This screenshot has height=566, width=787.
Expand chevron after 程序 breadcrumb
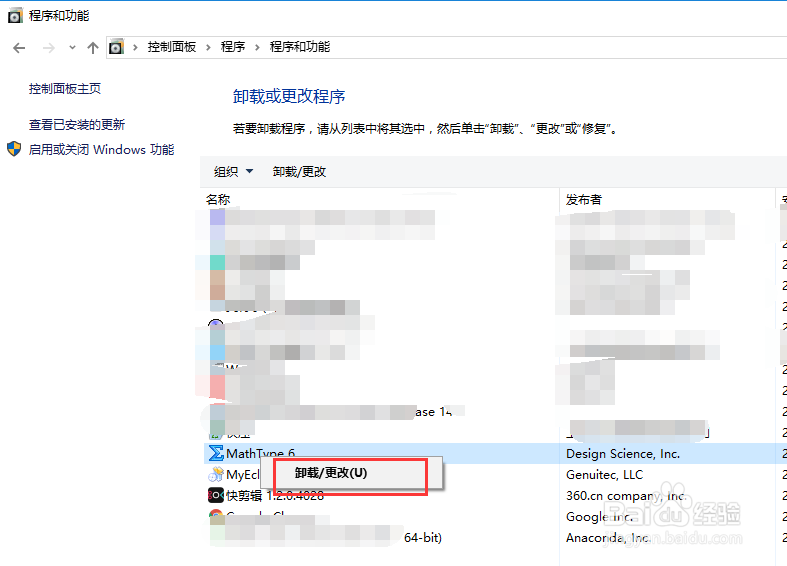tap(257, 48)
